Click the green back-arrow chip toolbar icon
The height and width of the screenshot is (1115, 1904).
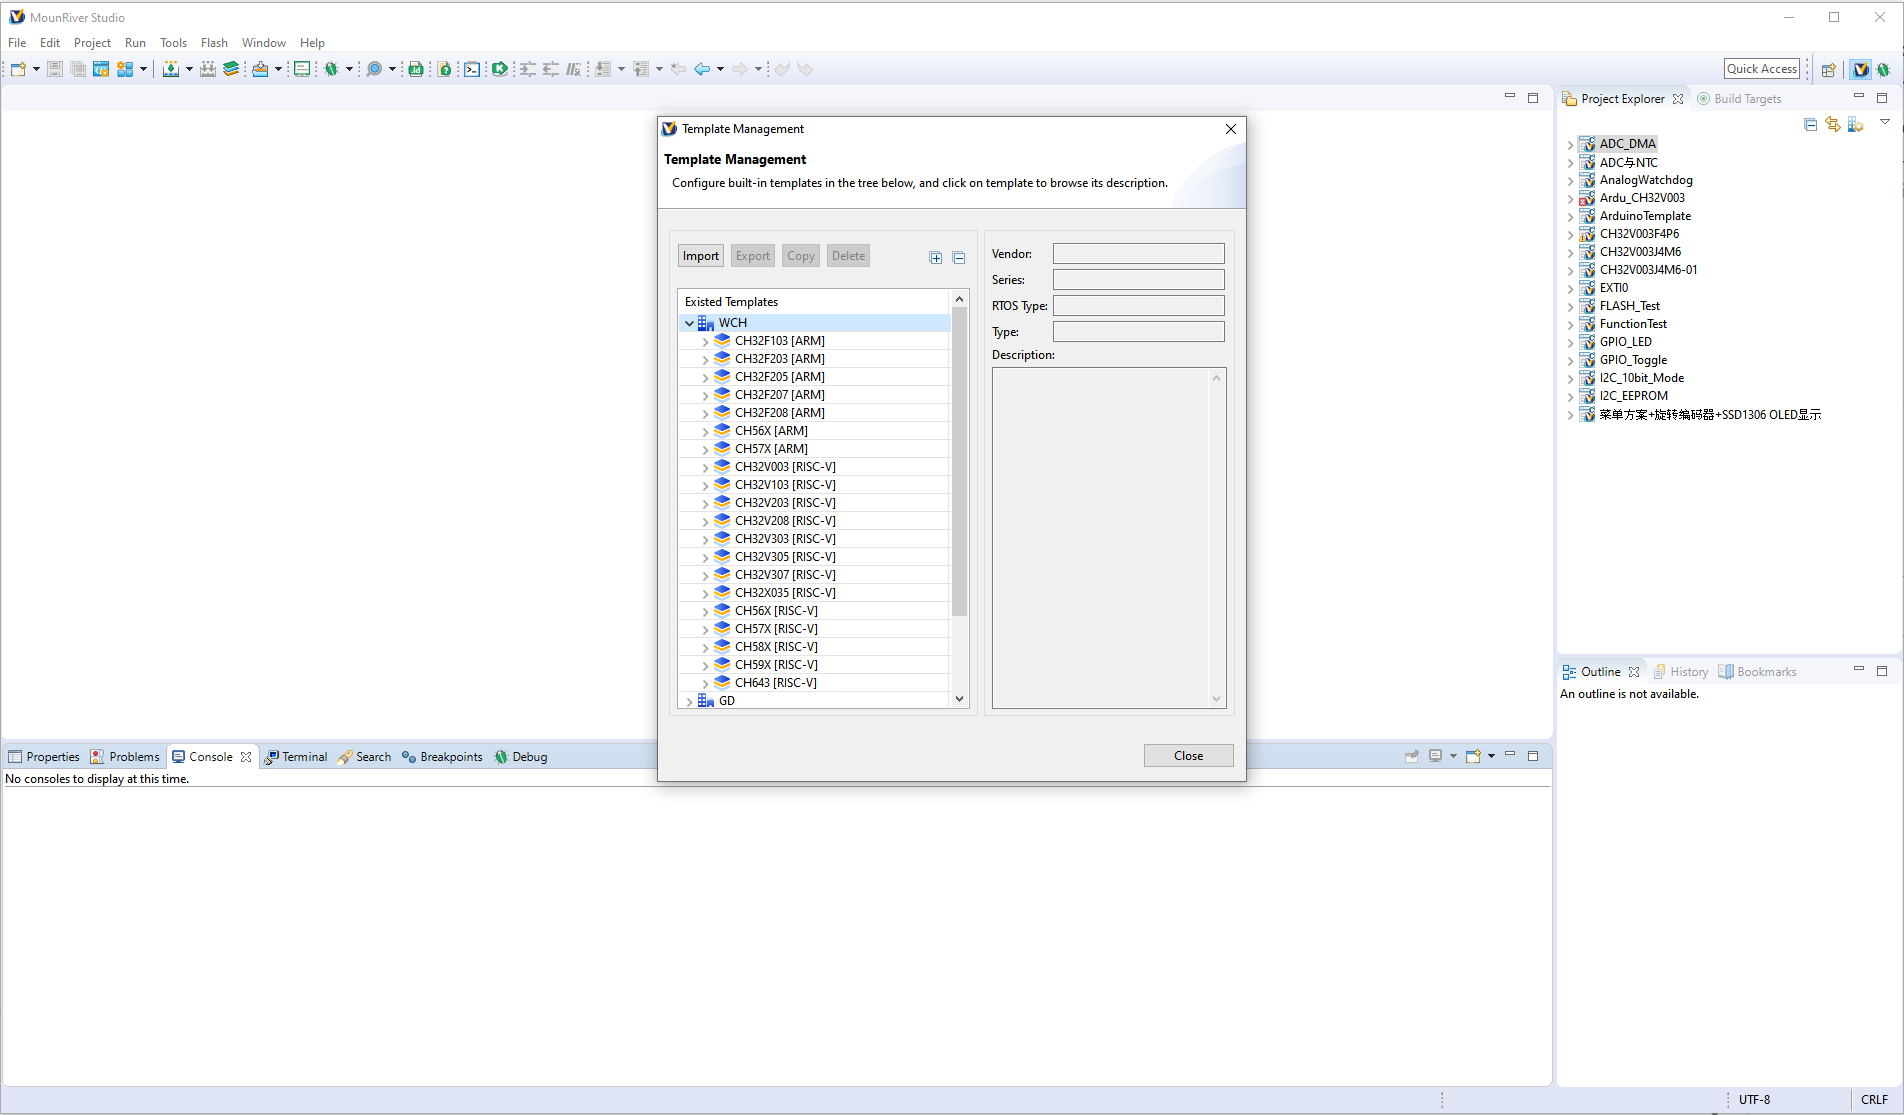click(x=500, y=69)
